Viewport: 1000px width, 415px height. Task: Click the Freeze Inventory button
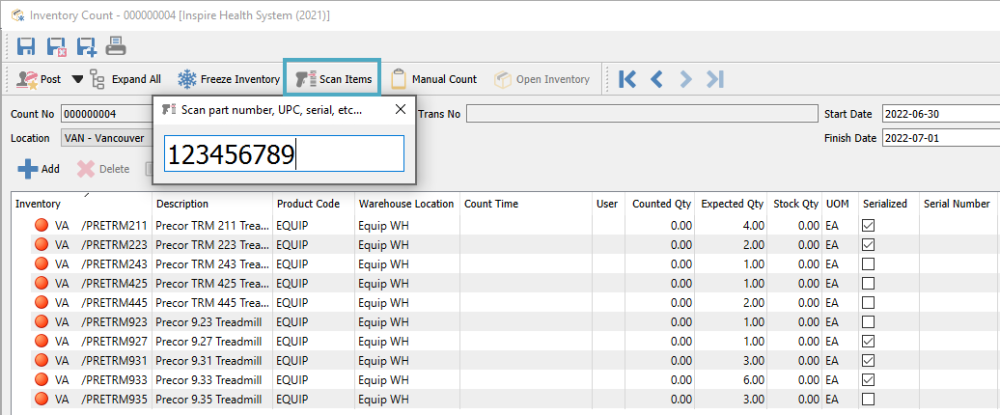pos(229,79)
